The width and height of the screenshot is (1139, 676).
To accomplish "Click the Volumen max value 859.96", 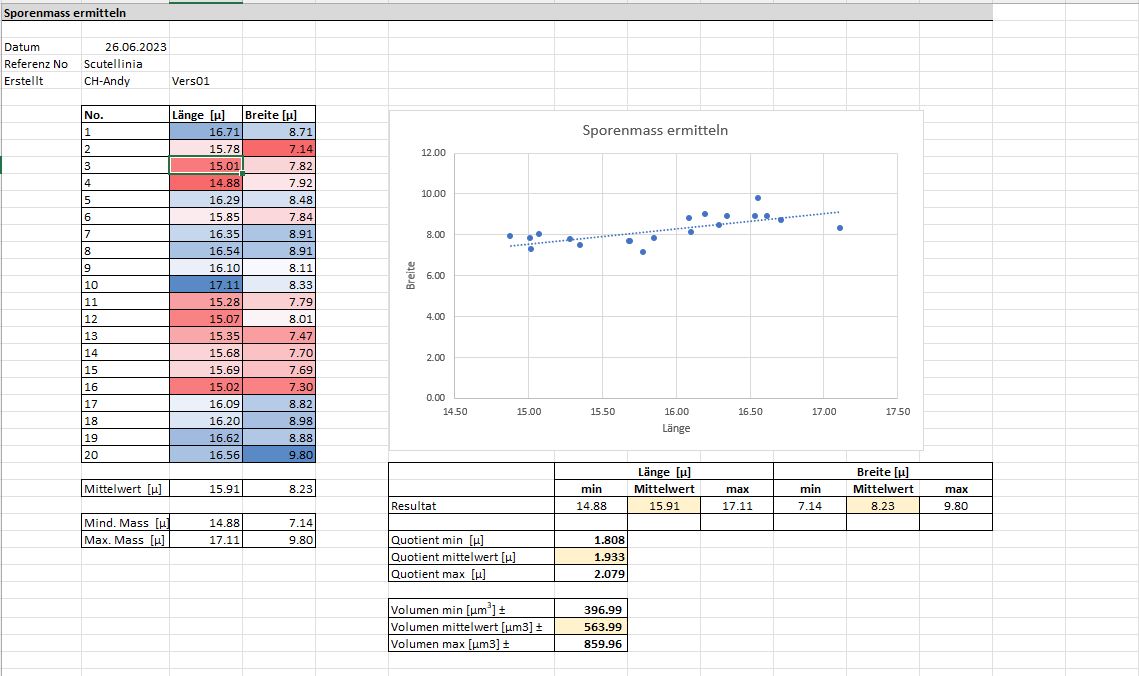I will tap(591, 643).
